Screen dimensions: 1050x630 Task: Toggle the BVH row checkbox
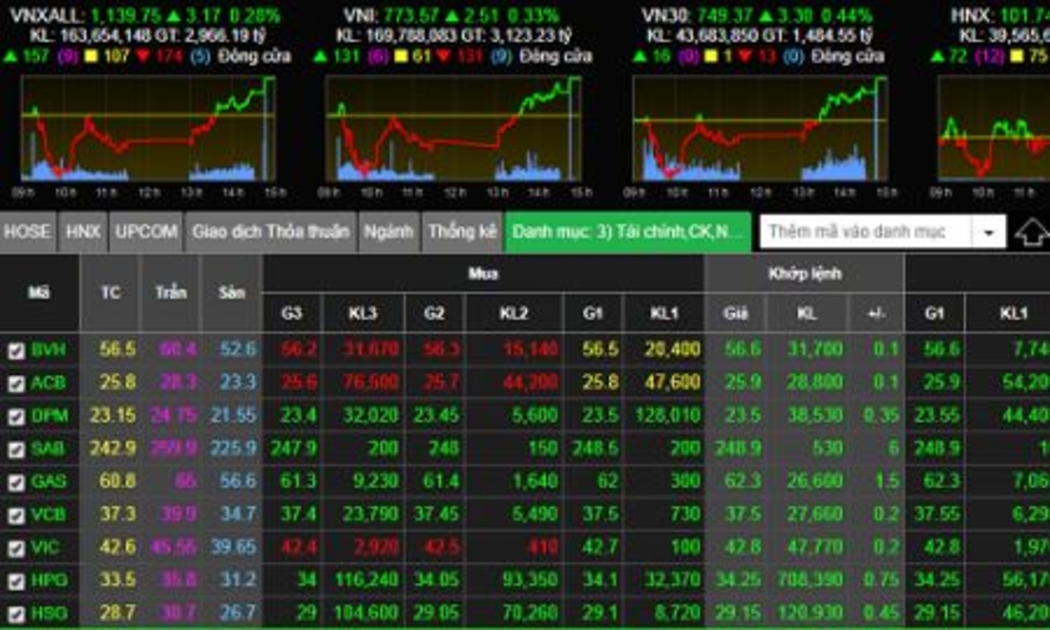point(16,350)
